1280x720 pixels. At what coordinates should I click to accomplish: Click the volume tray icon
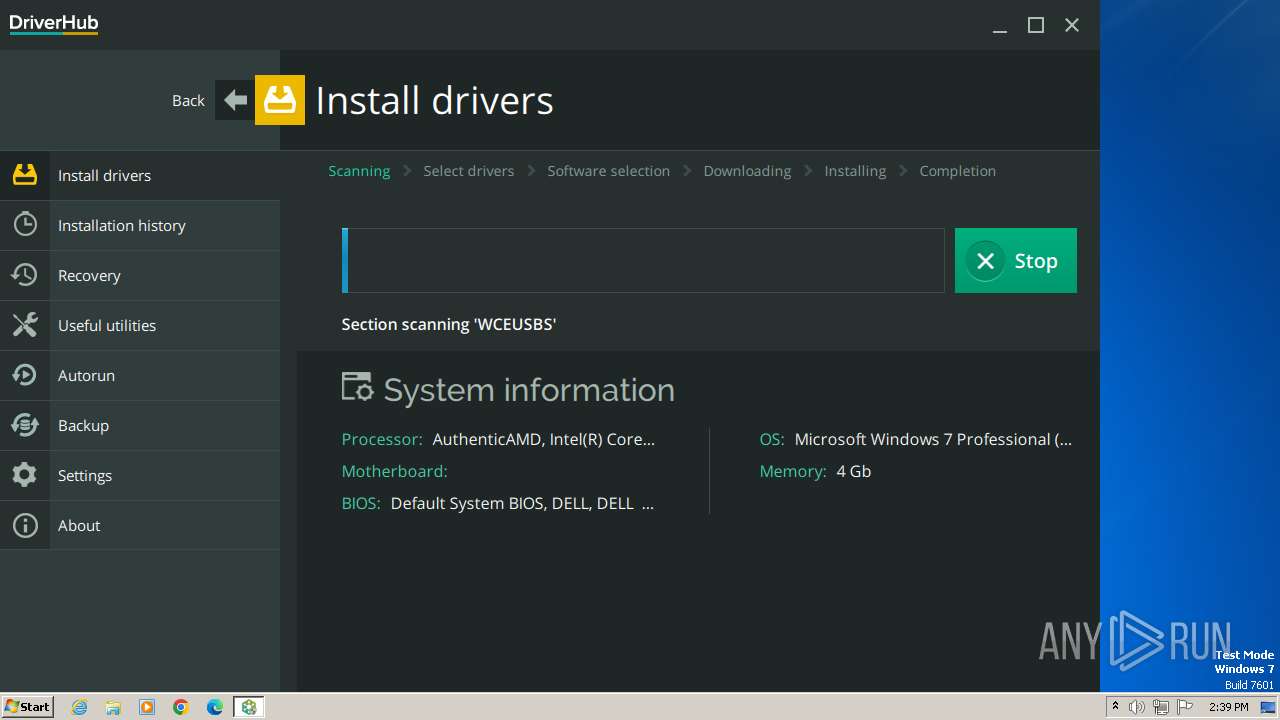click(x=1137, y=707)
